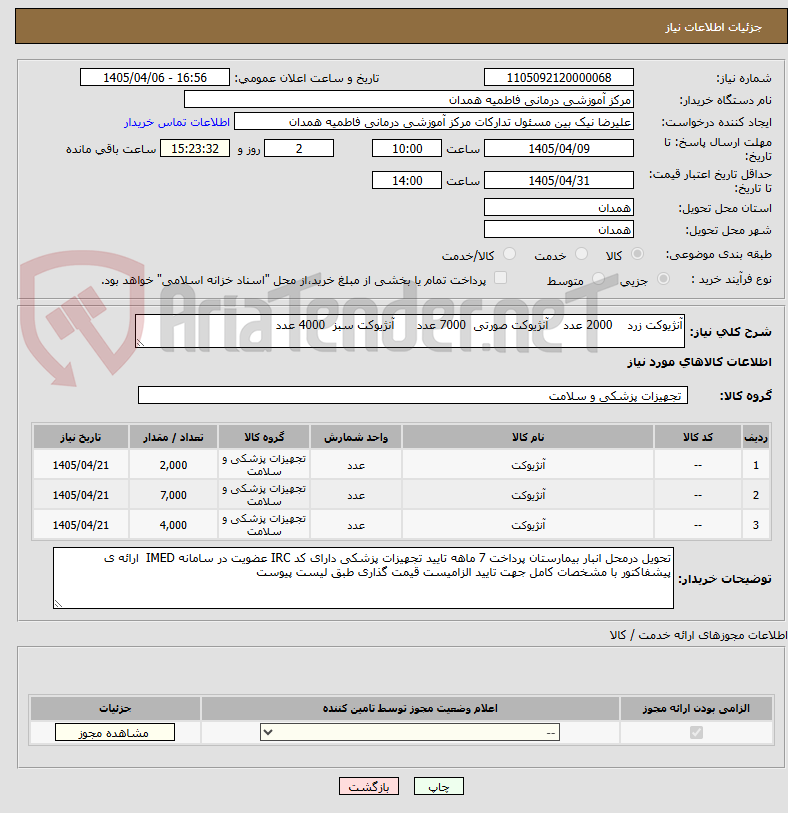Select the متوسط purchase type radio

point(598,279)
